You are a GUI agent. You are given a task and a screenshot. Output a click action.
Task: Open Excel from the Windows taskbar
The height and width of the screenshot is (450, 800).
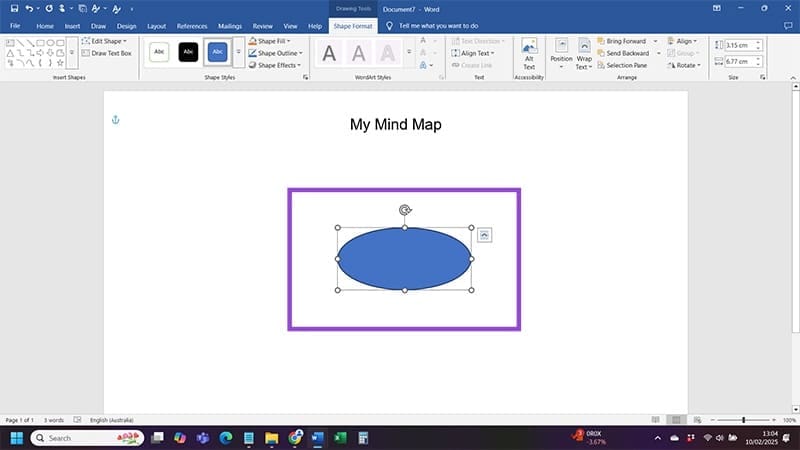(341, 438)
